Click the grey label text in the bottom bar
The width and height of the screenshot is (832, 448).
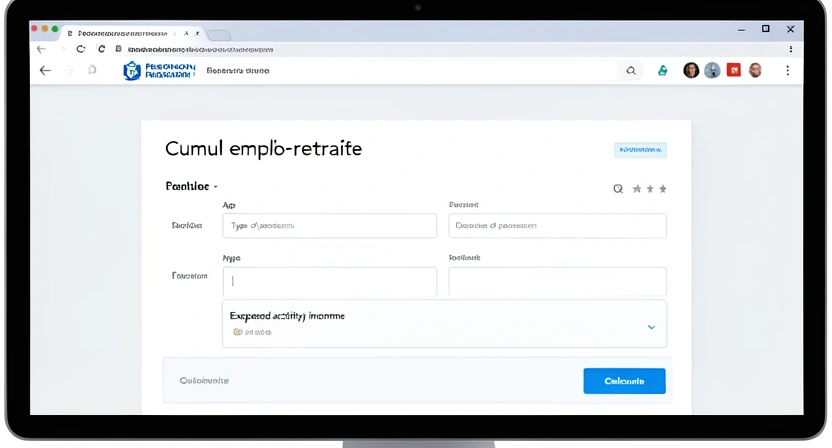204,381
